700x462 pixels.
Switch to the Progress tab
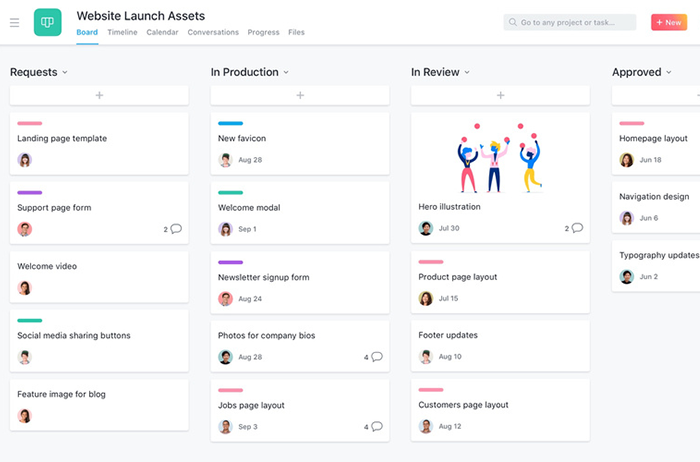click(x=263, y=32)
